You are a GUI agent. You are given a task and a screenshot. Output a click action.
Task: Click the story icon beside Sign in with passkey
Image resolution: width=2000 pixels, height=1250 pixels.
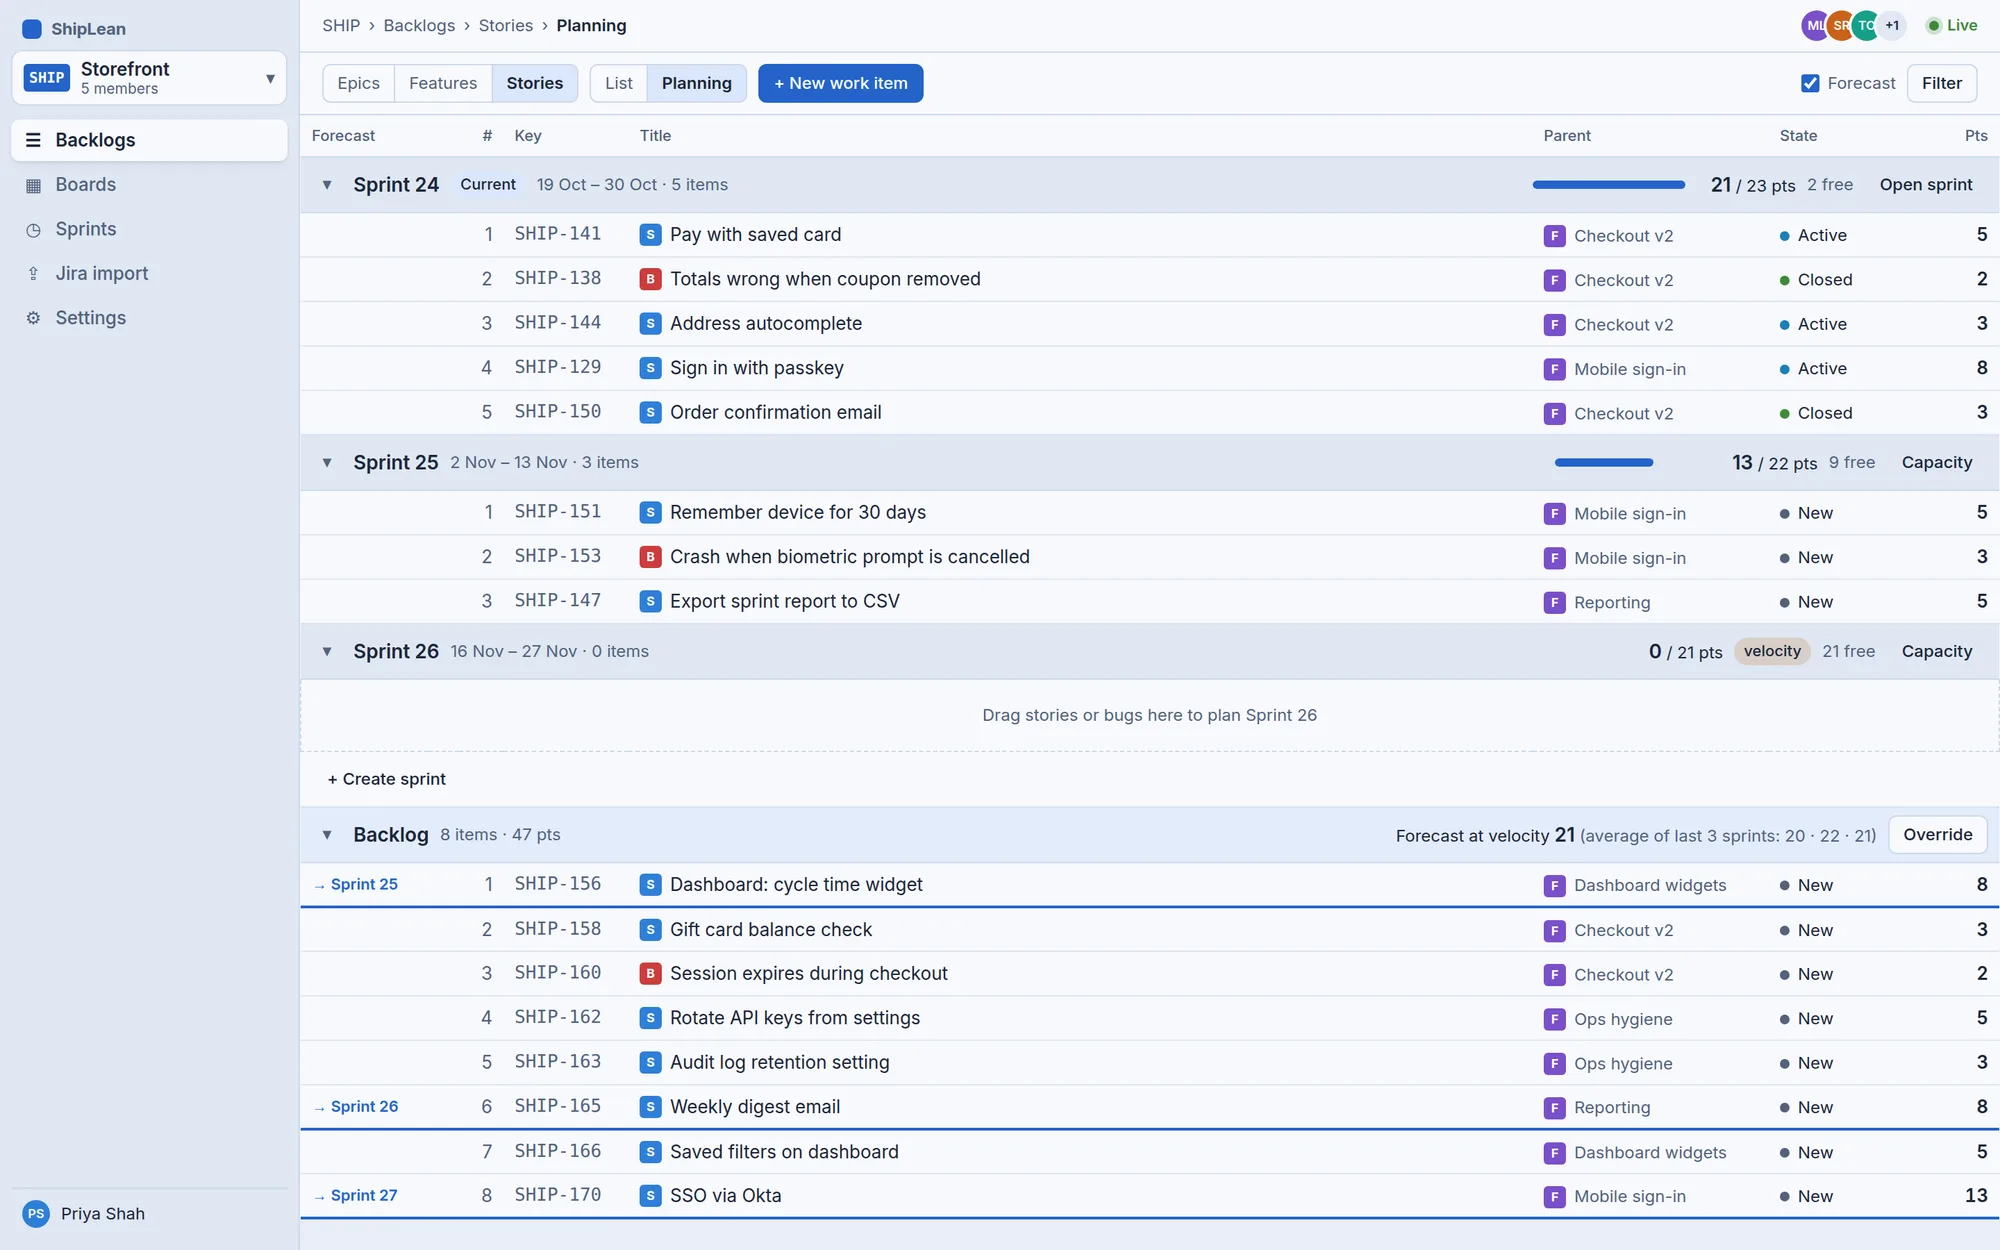tap(650, 368)
